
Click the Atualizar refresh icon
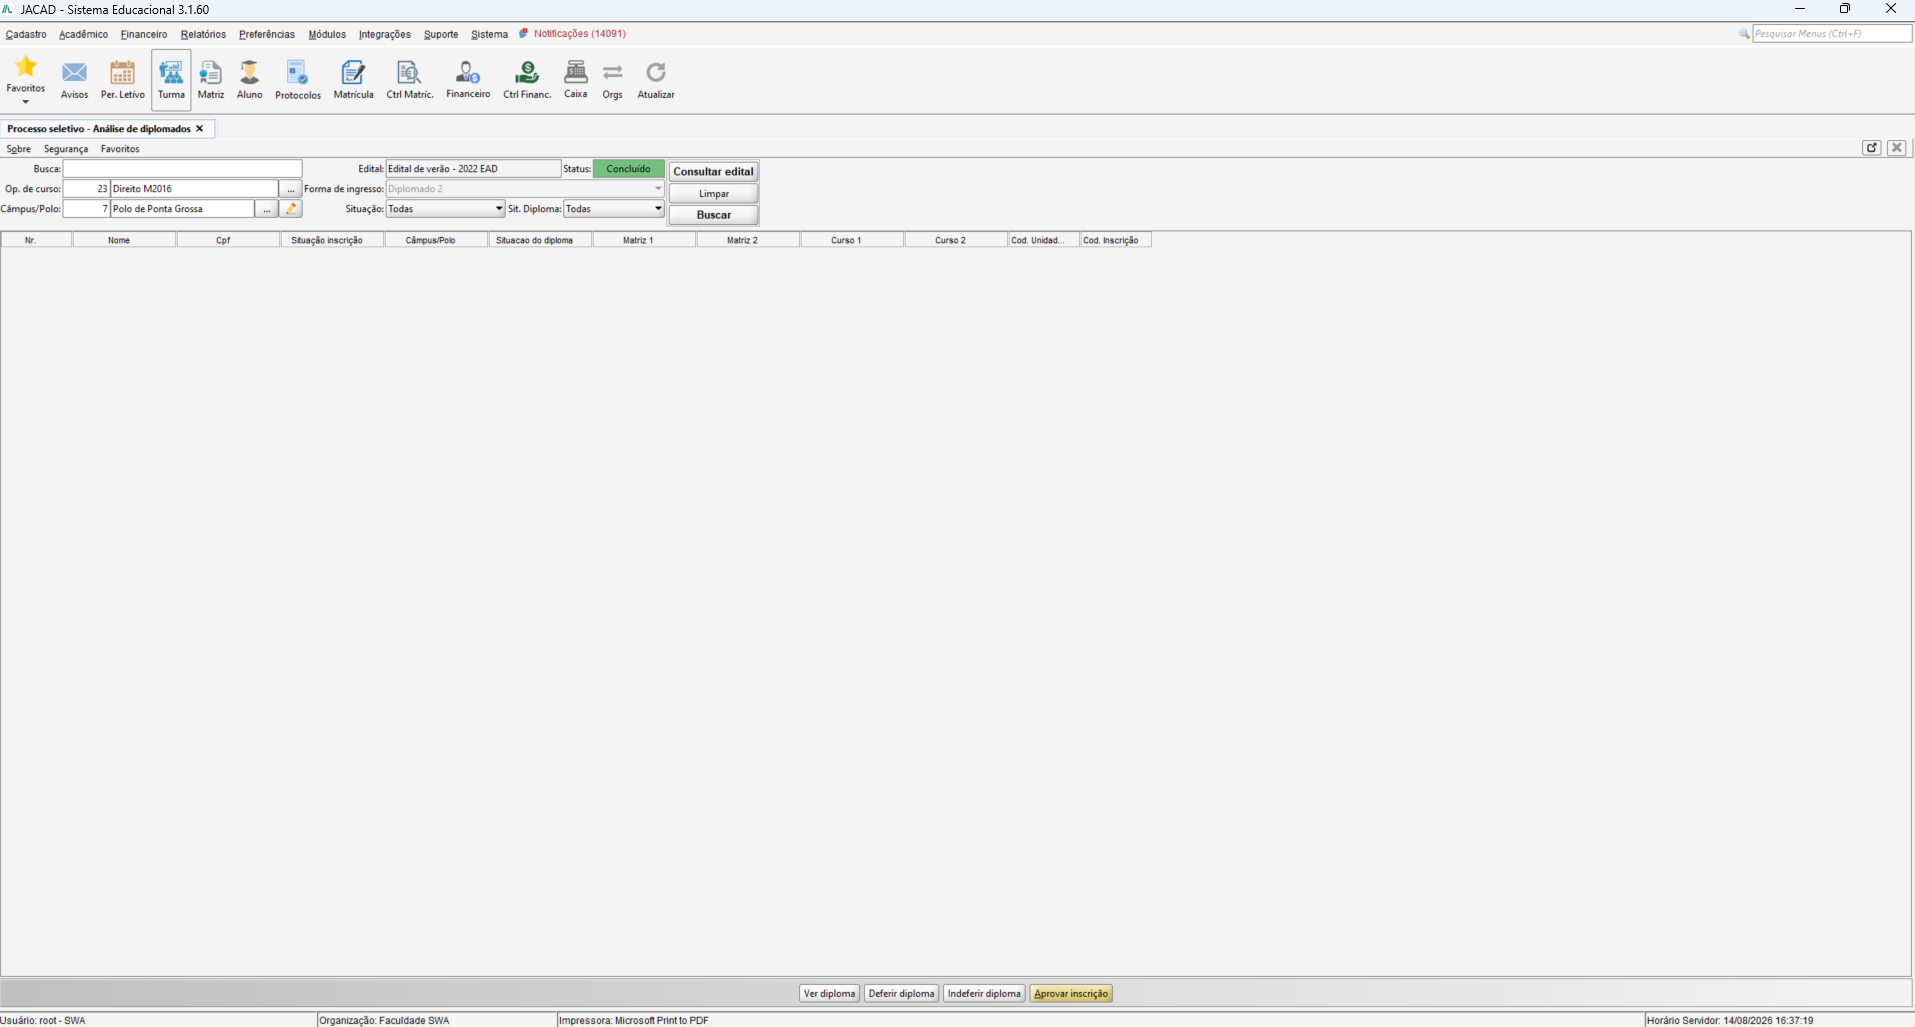pos(656,72)
